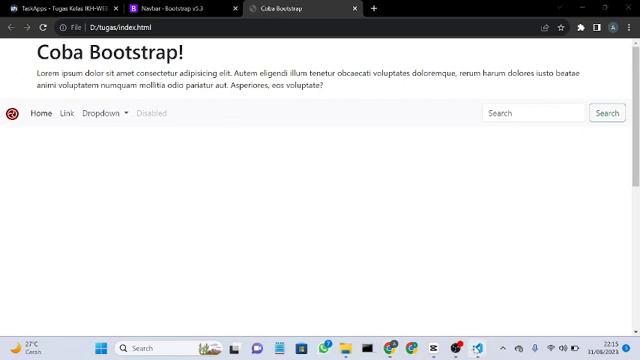Image resolution: width=640 pixels, height=360 pixels.
Task: Close the Navbar Bootstrap tab
Action: point(235,8)
